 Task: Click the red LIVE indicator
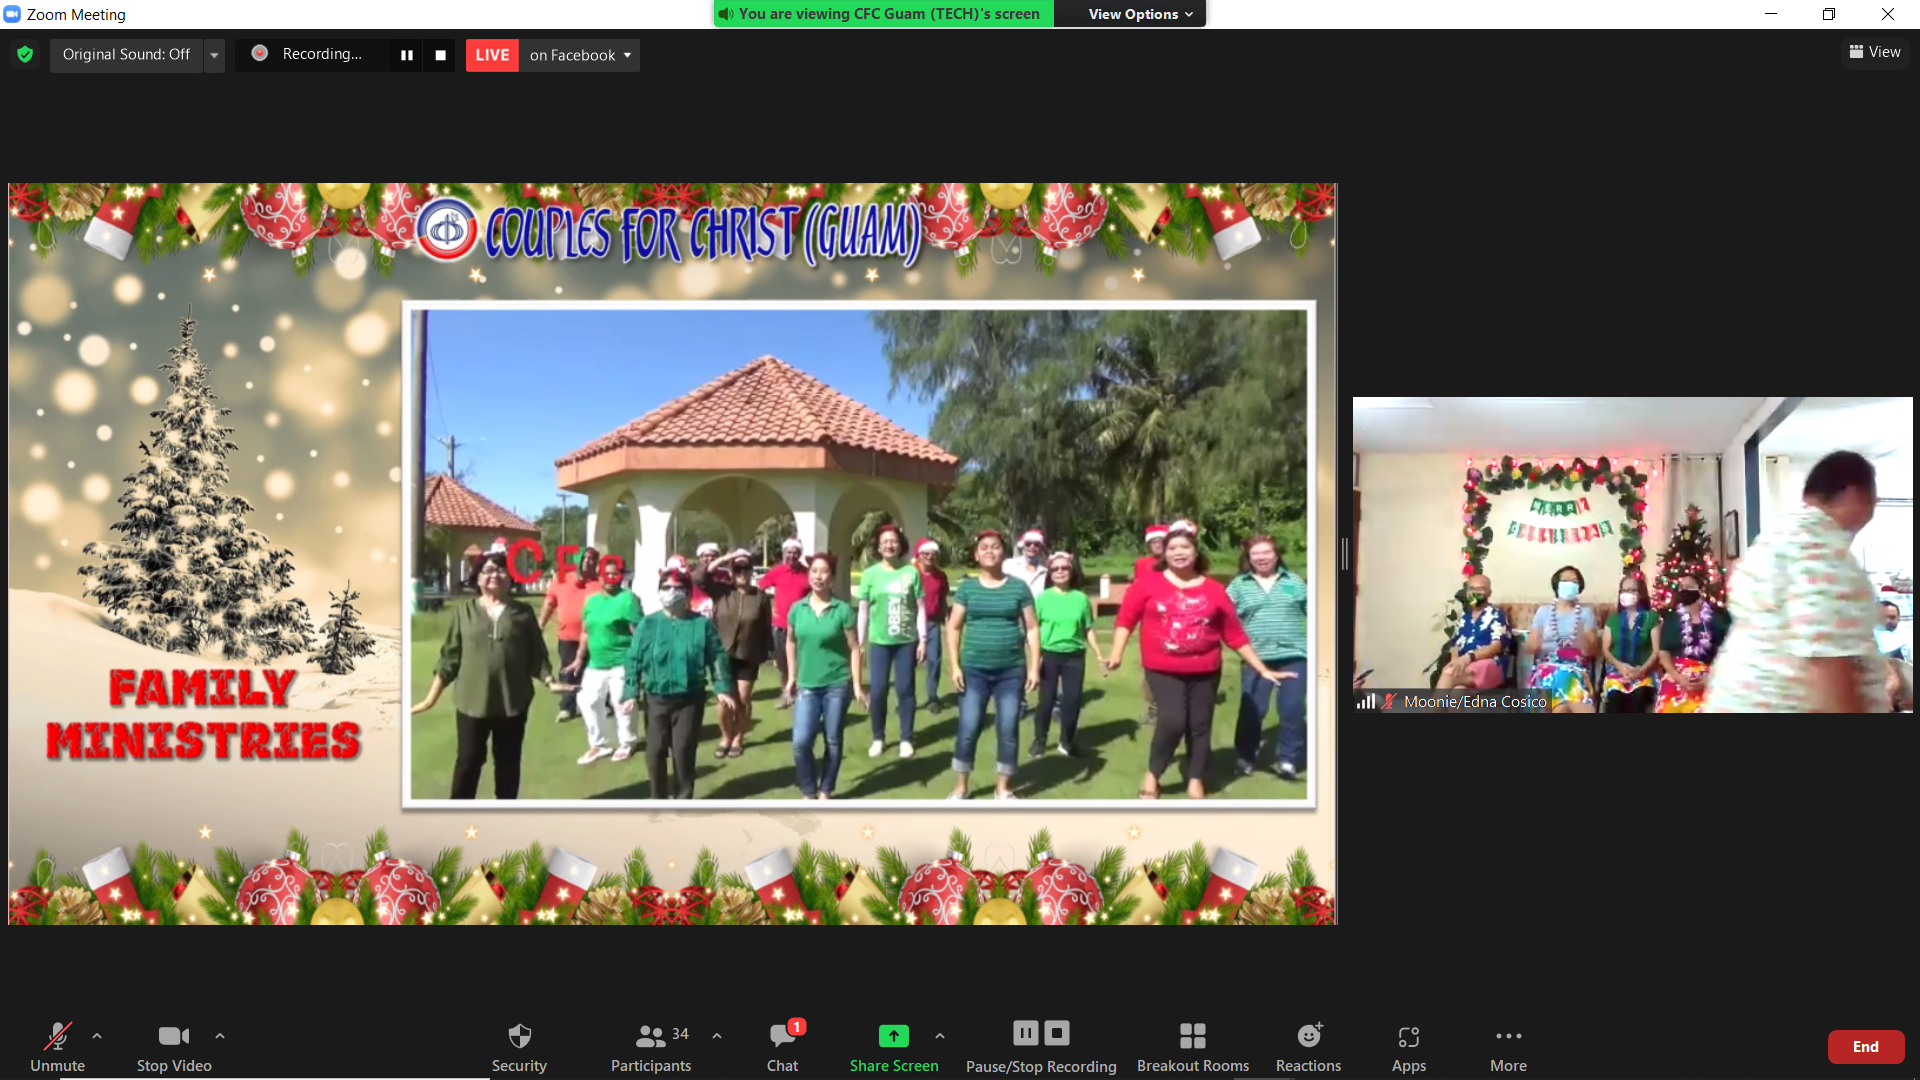(492, 55)
